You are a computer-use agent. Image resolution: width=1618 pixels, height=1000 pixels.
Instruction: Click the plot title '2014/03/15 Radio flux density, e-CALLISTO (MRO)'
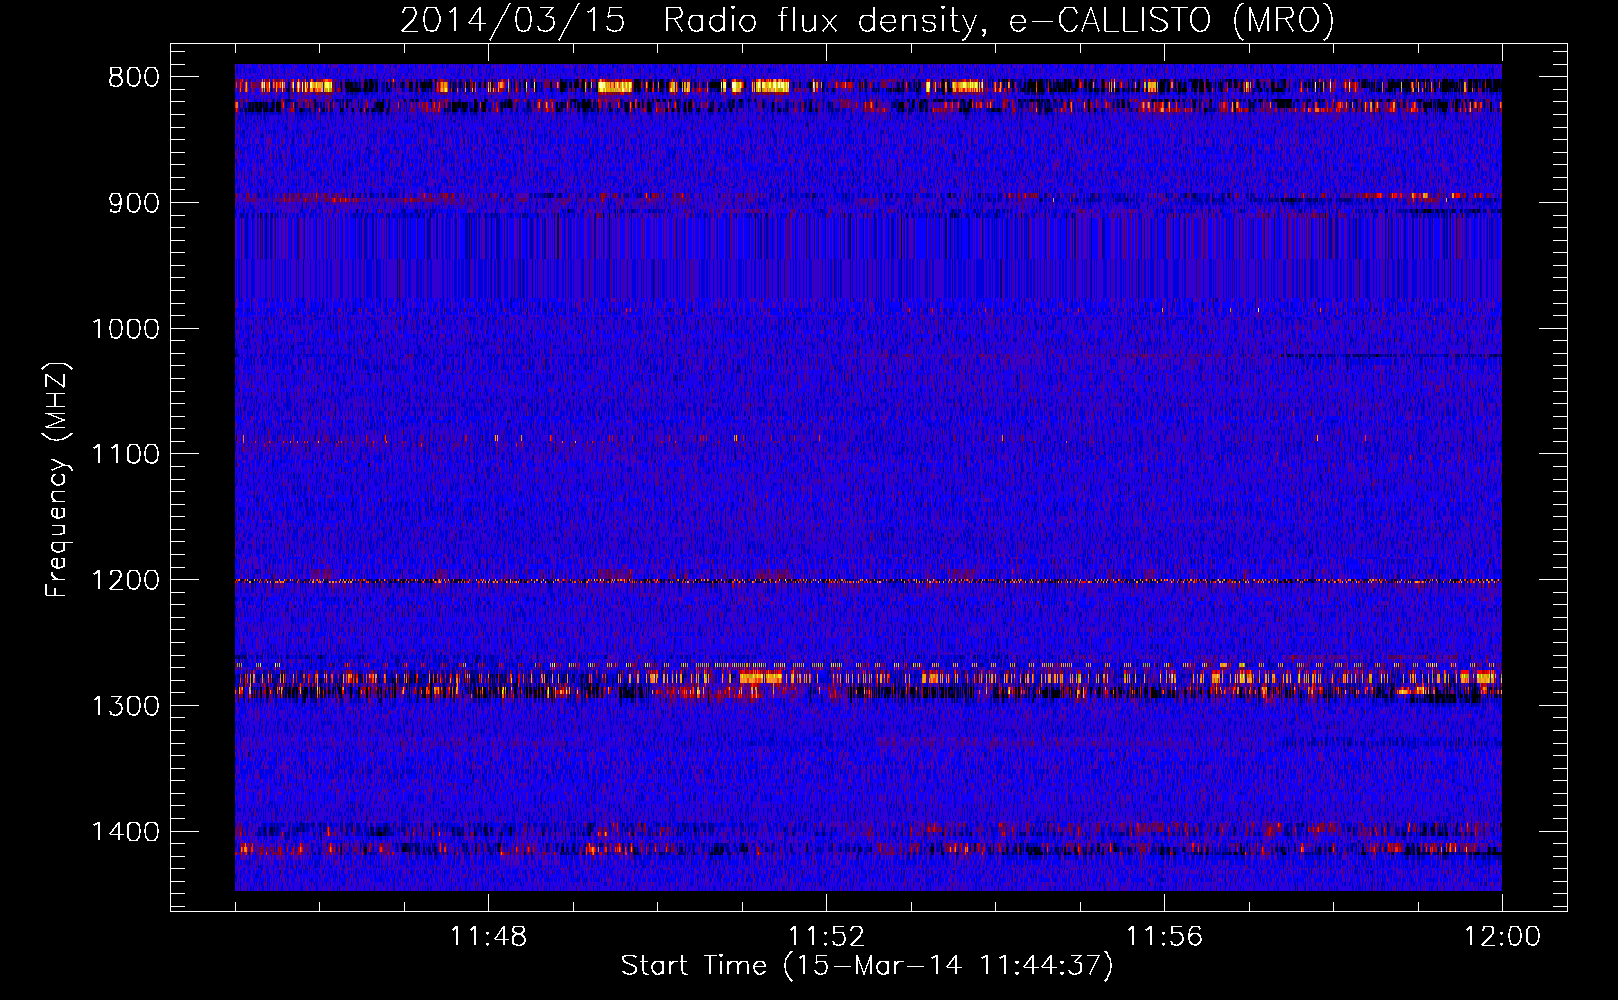[x=867, y=20]
